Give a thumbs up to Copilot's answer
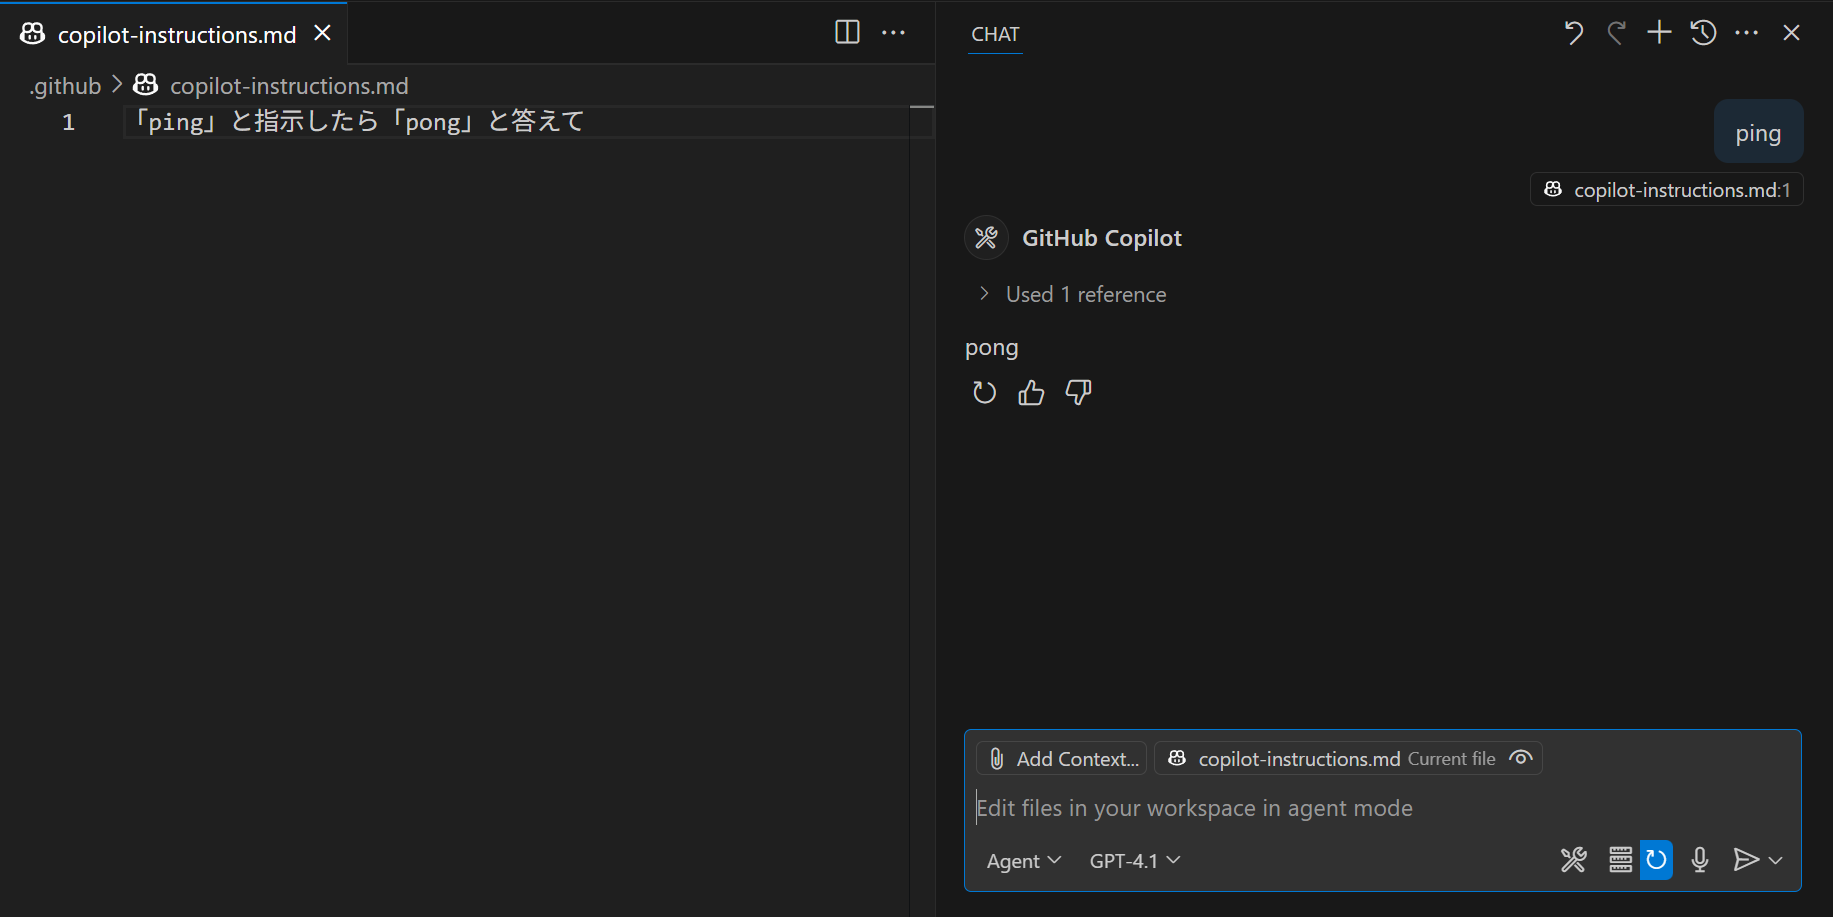This screenshot has height=917, width=1833. 1031,392
